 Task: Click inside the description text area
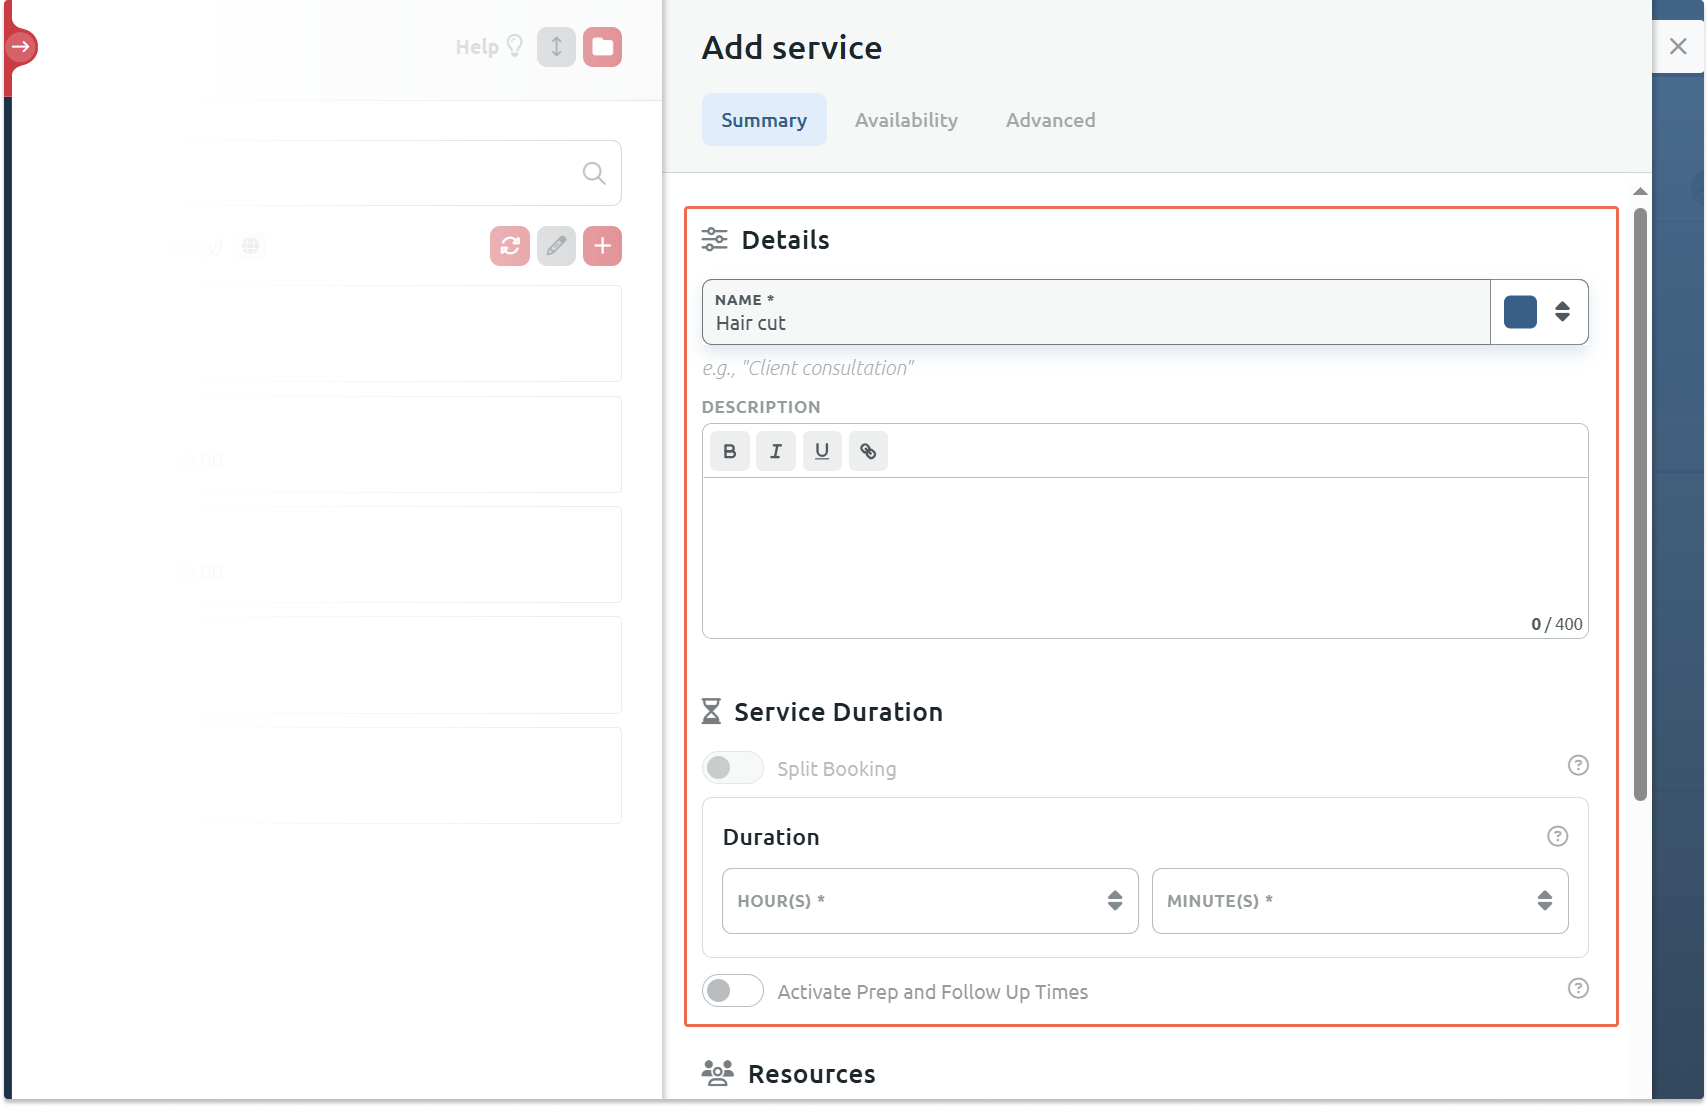1145,557
